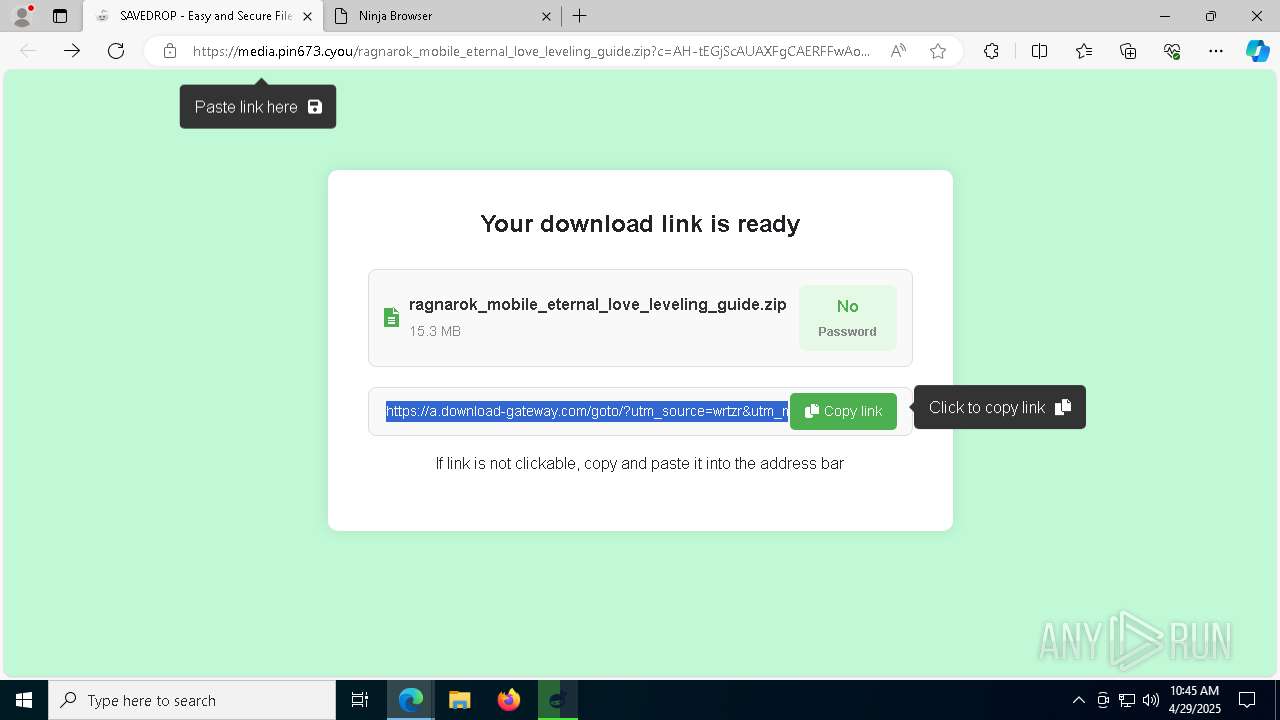Refresh the current page
1280x720 pixels.
coord(116,51)
